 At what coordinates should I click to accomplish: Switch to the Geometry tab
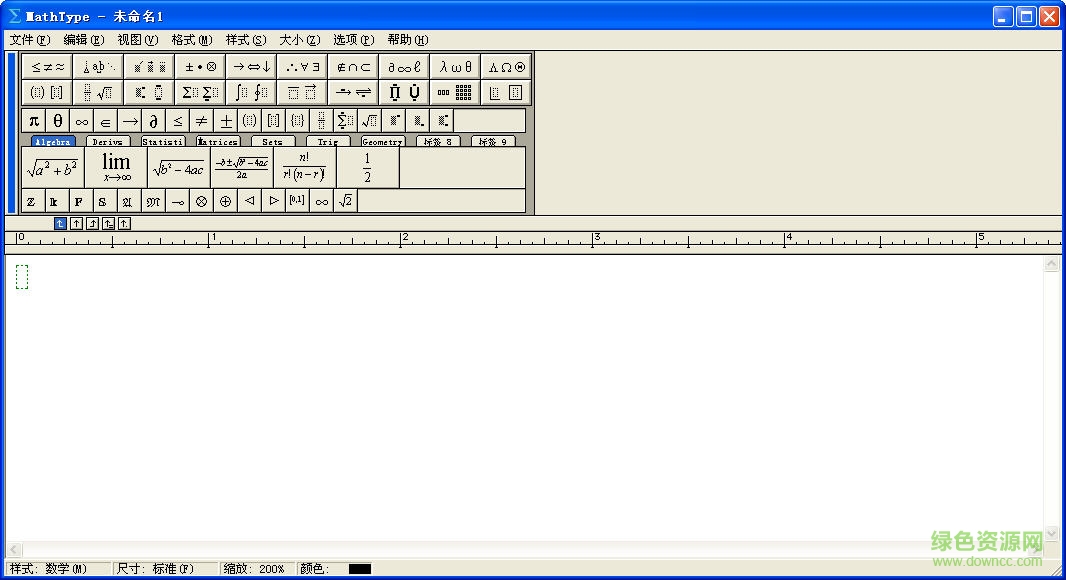pos(383,141)
